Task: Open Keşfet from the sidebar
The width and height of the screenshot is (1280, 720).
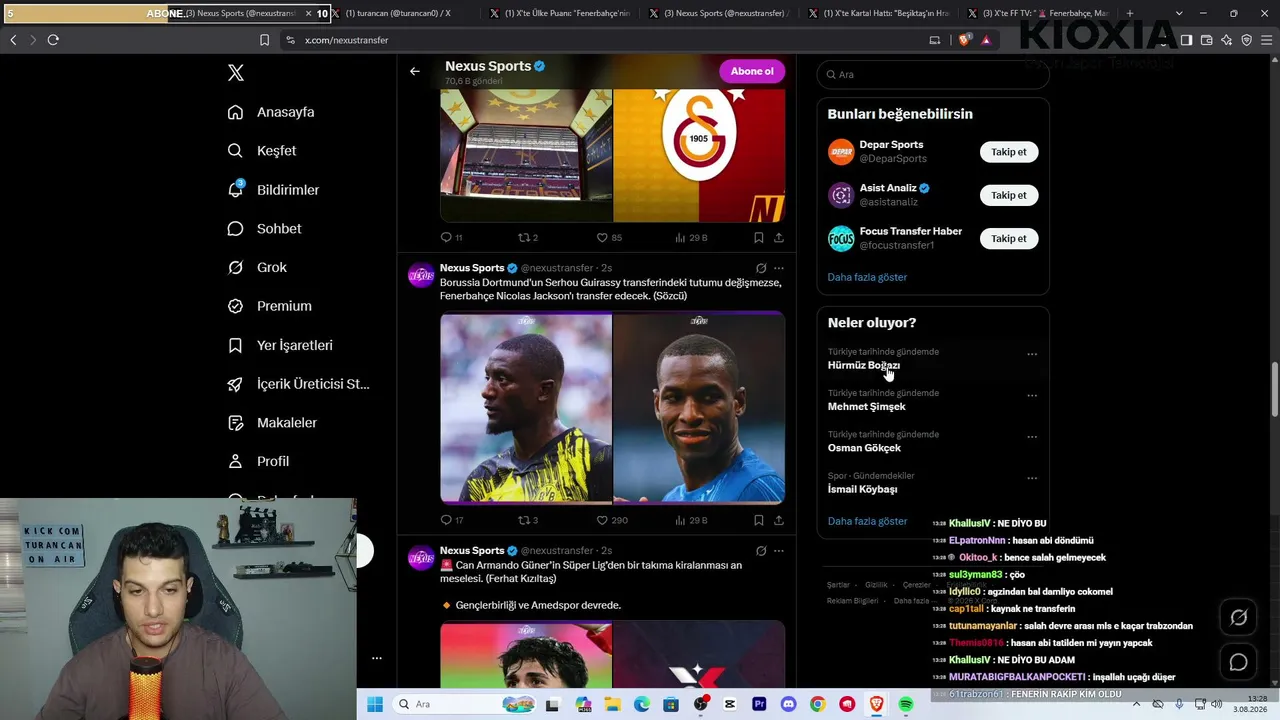Action: [x=262, y=151]
